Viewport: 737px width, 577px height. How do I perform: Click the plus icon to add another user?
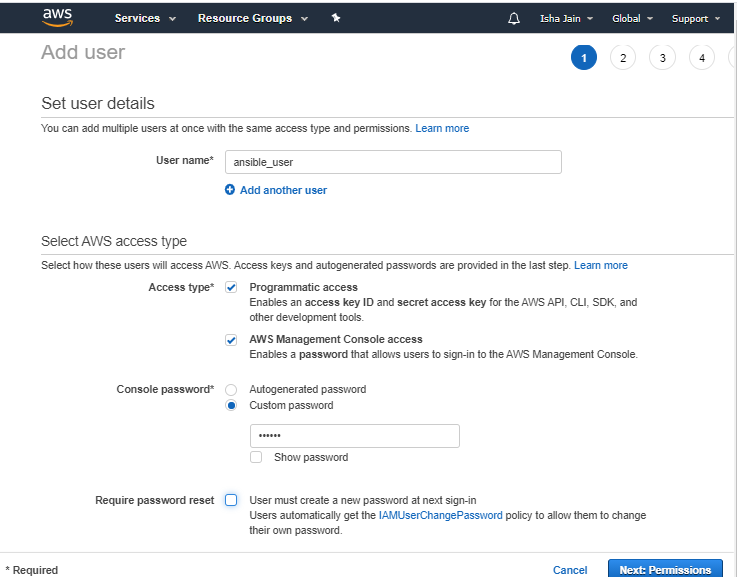(229, 189)
